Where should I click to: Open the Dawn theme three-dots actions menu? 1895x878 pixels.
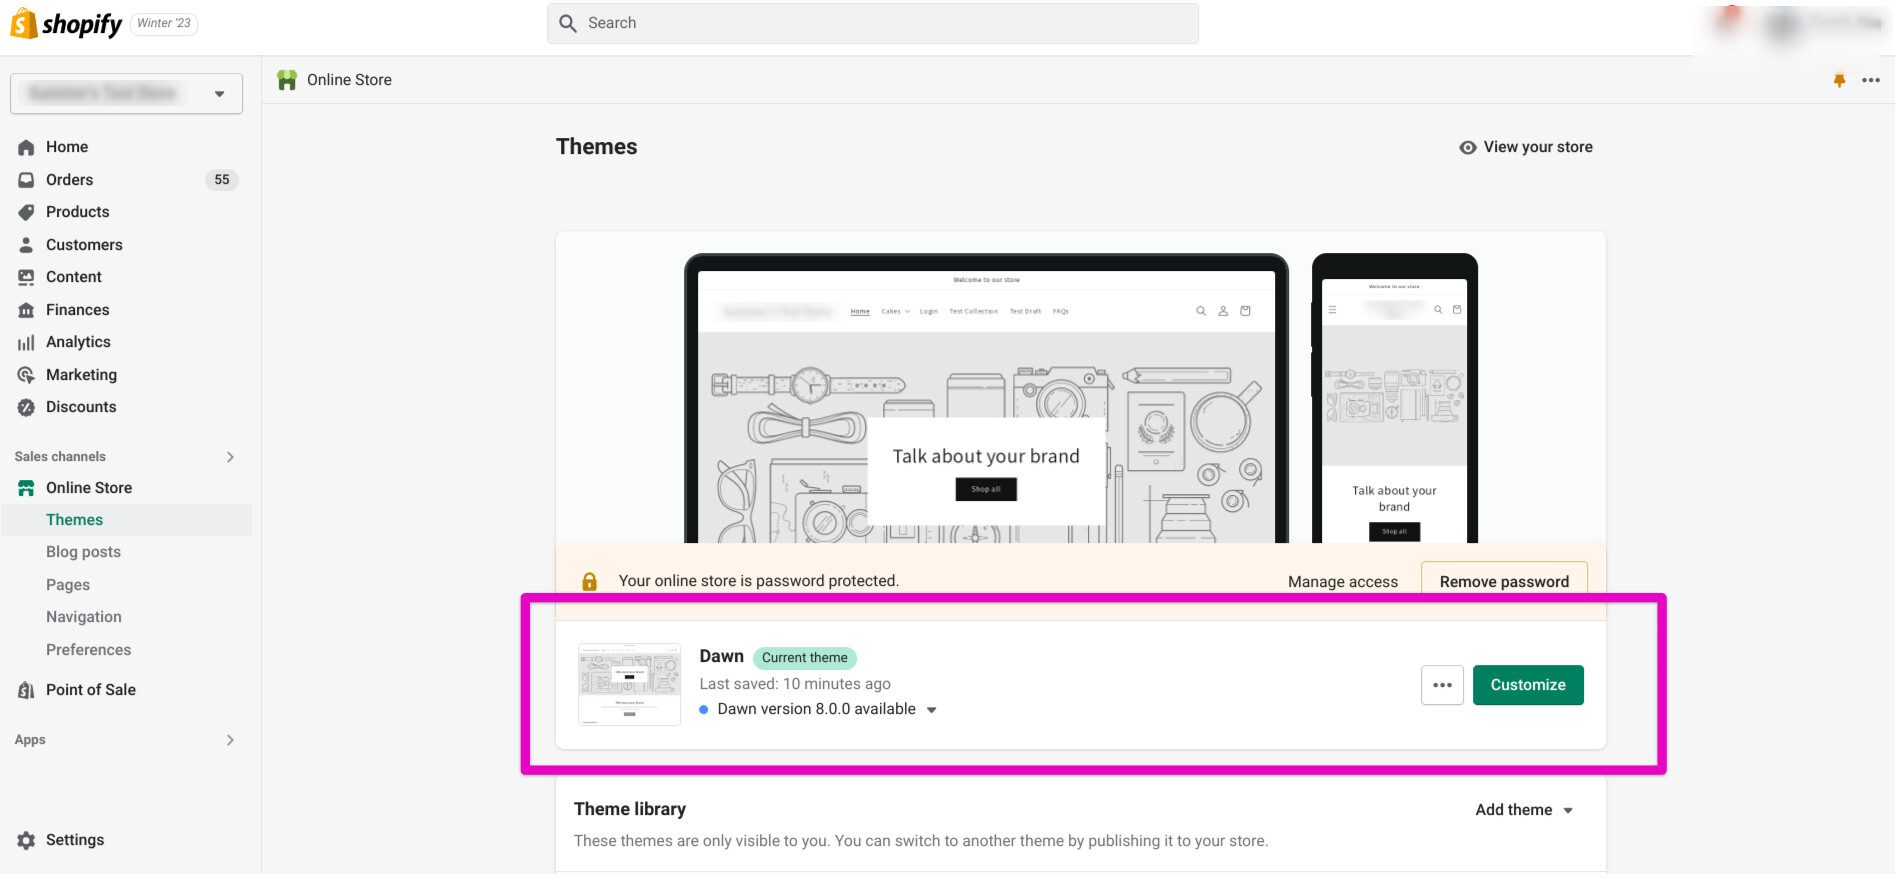[1442, 685]
